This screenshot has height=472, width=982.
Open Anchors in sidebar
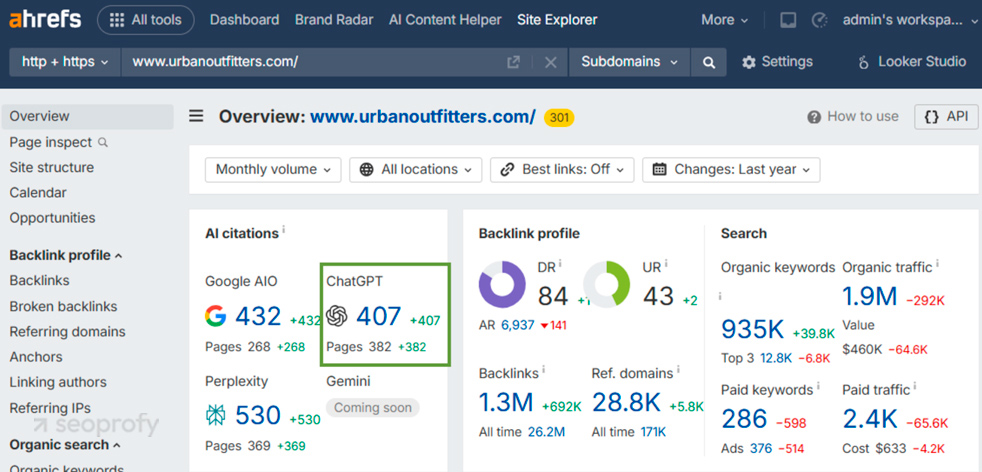(x=36, y=357)
